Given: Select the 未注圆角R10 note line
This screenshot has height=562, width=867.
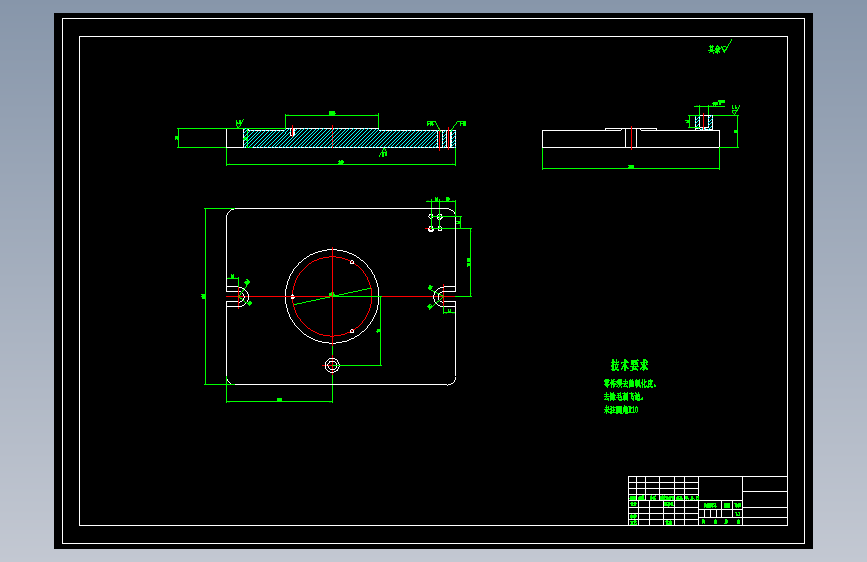Looking at the screenshot, I should (x=621, y=410).
